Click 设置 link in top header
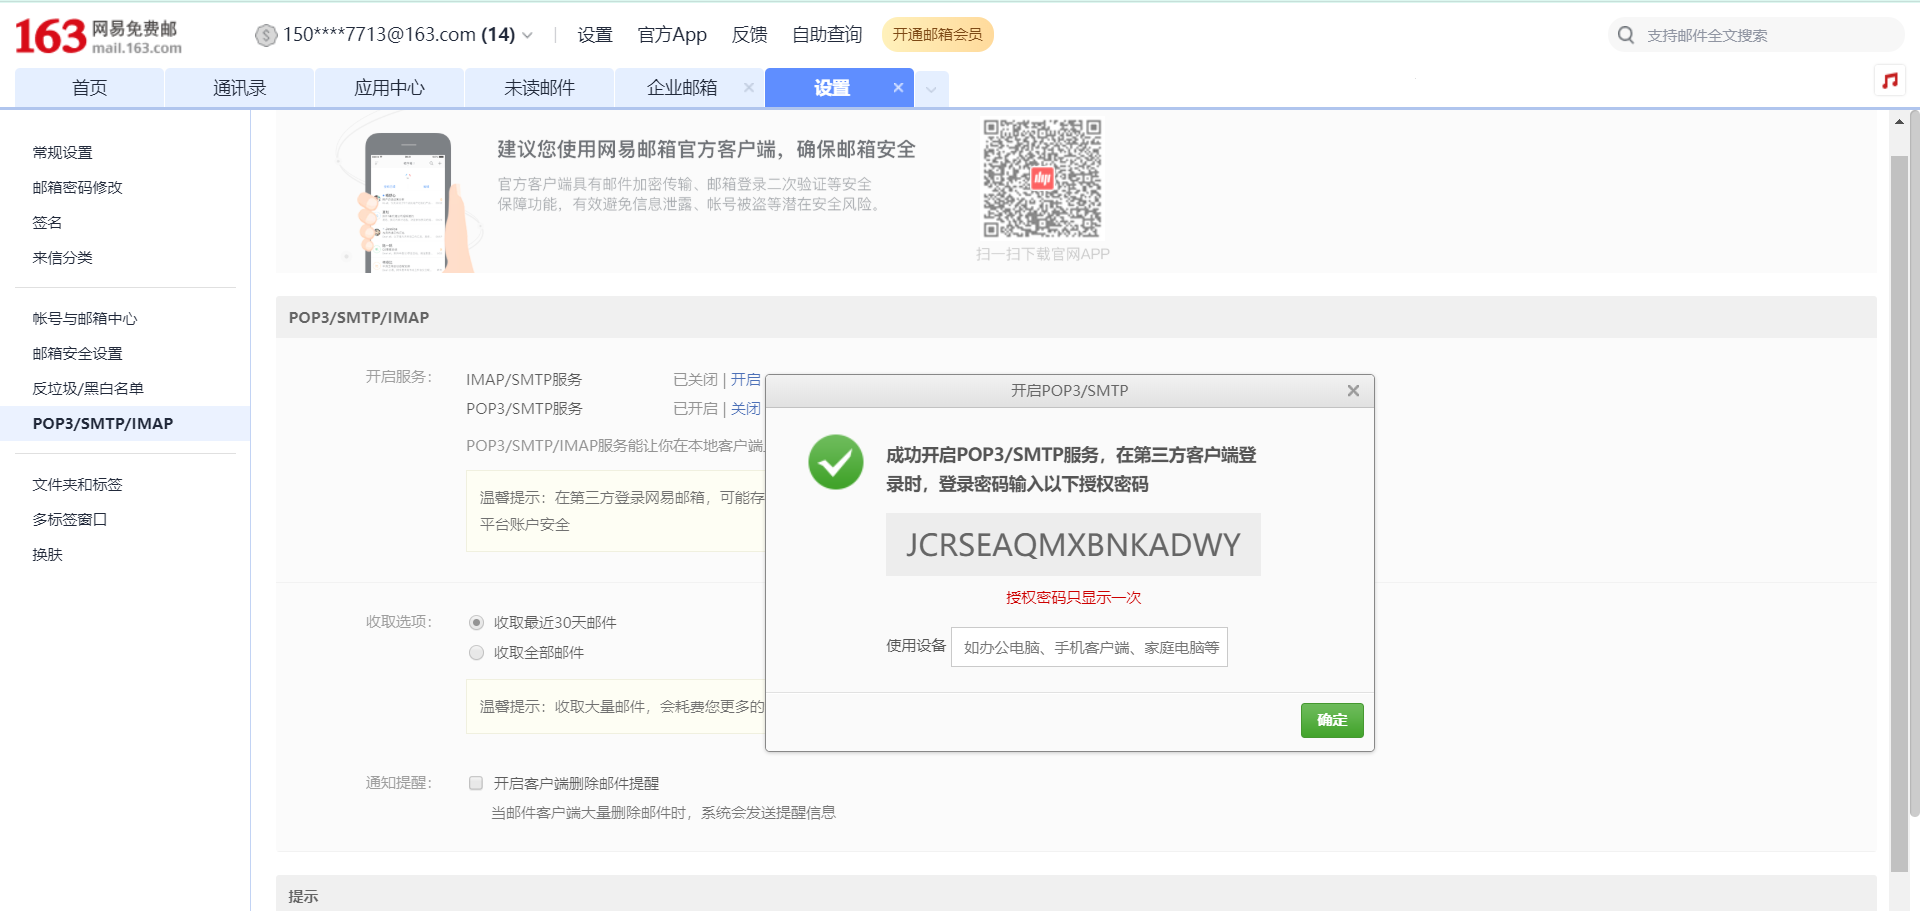 pyautogui.click(x=595, y=35)
